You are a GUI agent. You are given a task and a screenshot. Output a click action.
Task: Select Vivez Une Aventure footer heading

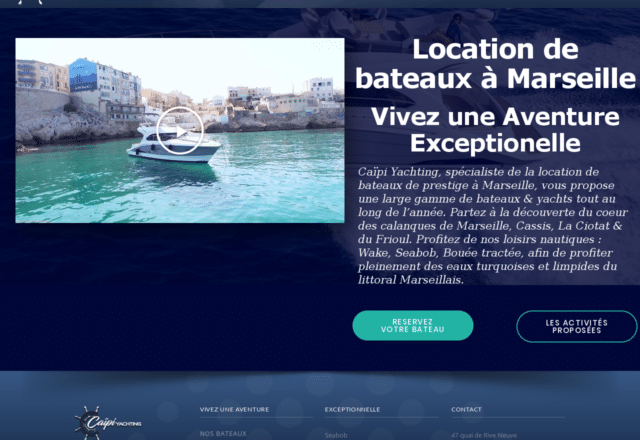[234, 409]
